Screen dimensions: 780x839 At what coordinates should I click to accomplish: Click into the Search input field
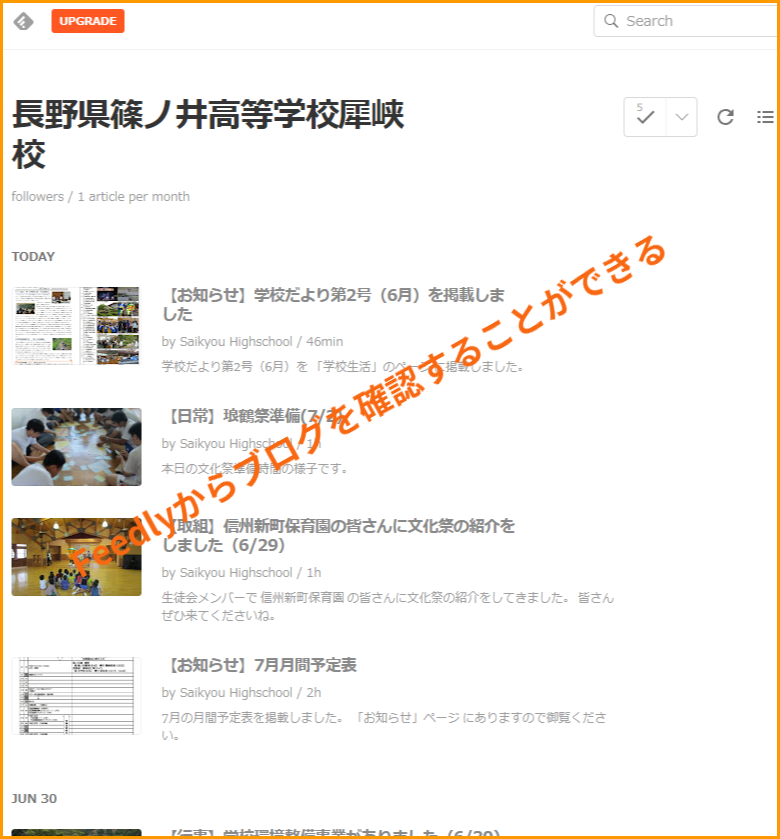click(695, 21)
